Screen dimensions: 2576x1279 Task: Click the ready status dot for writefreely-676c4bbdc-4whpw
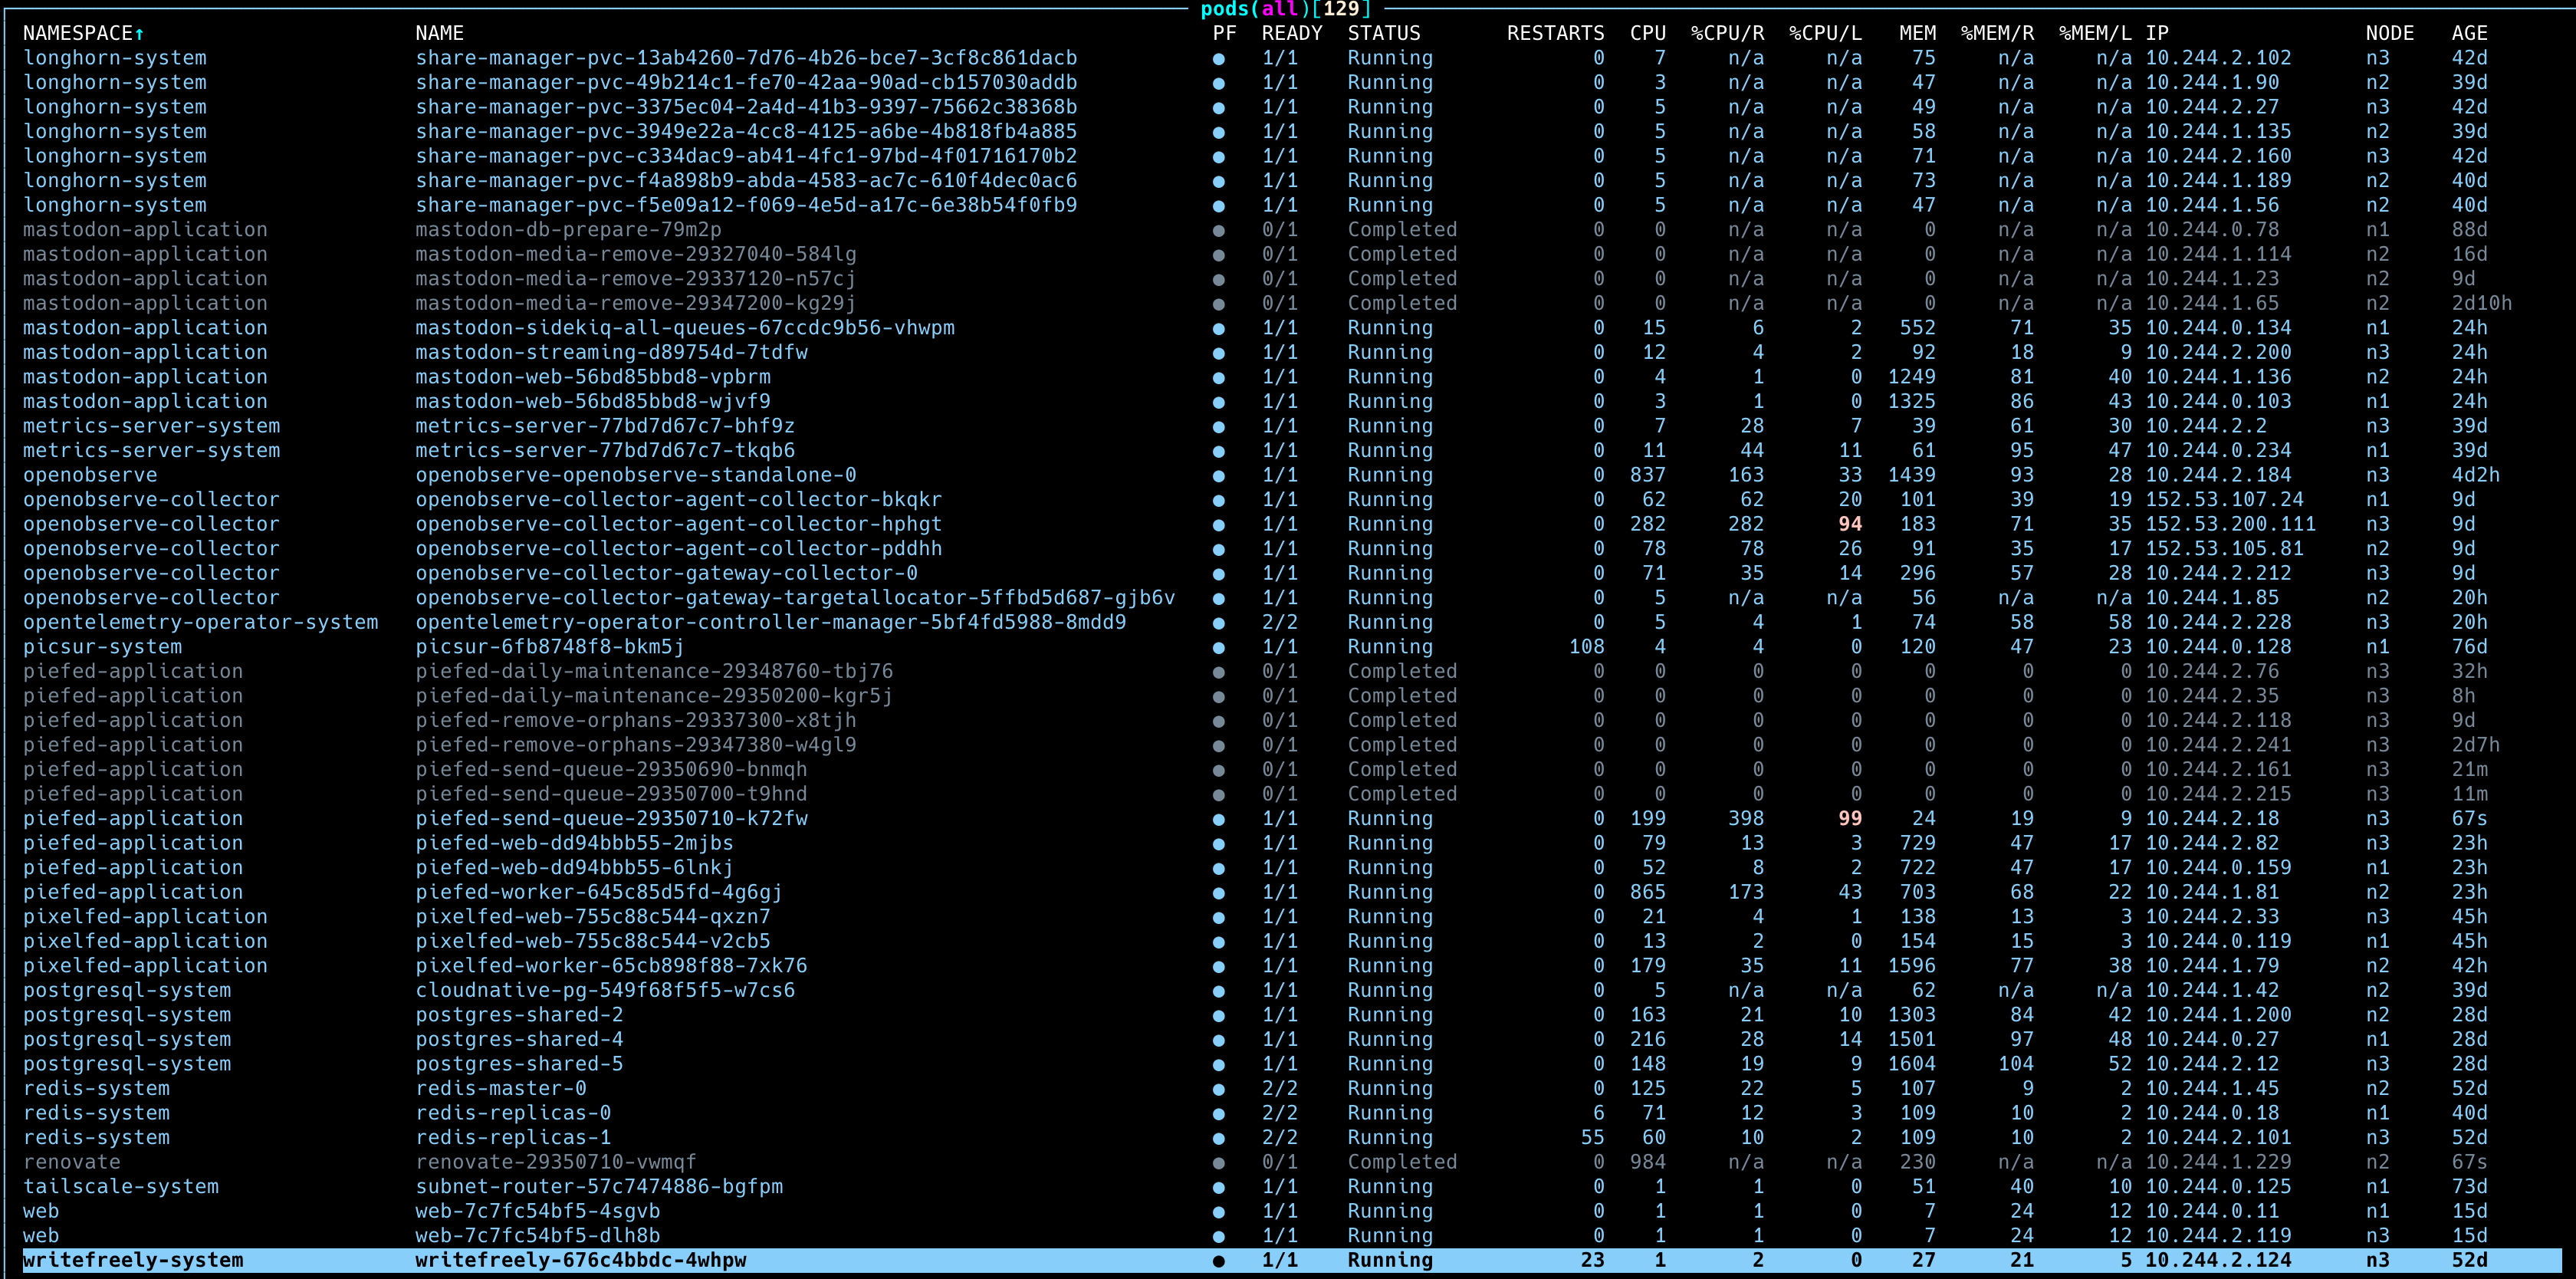[1218, 1260]
